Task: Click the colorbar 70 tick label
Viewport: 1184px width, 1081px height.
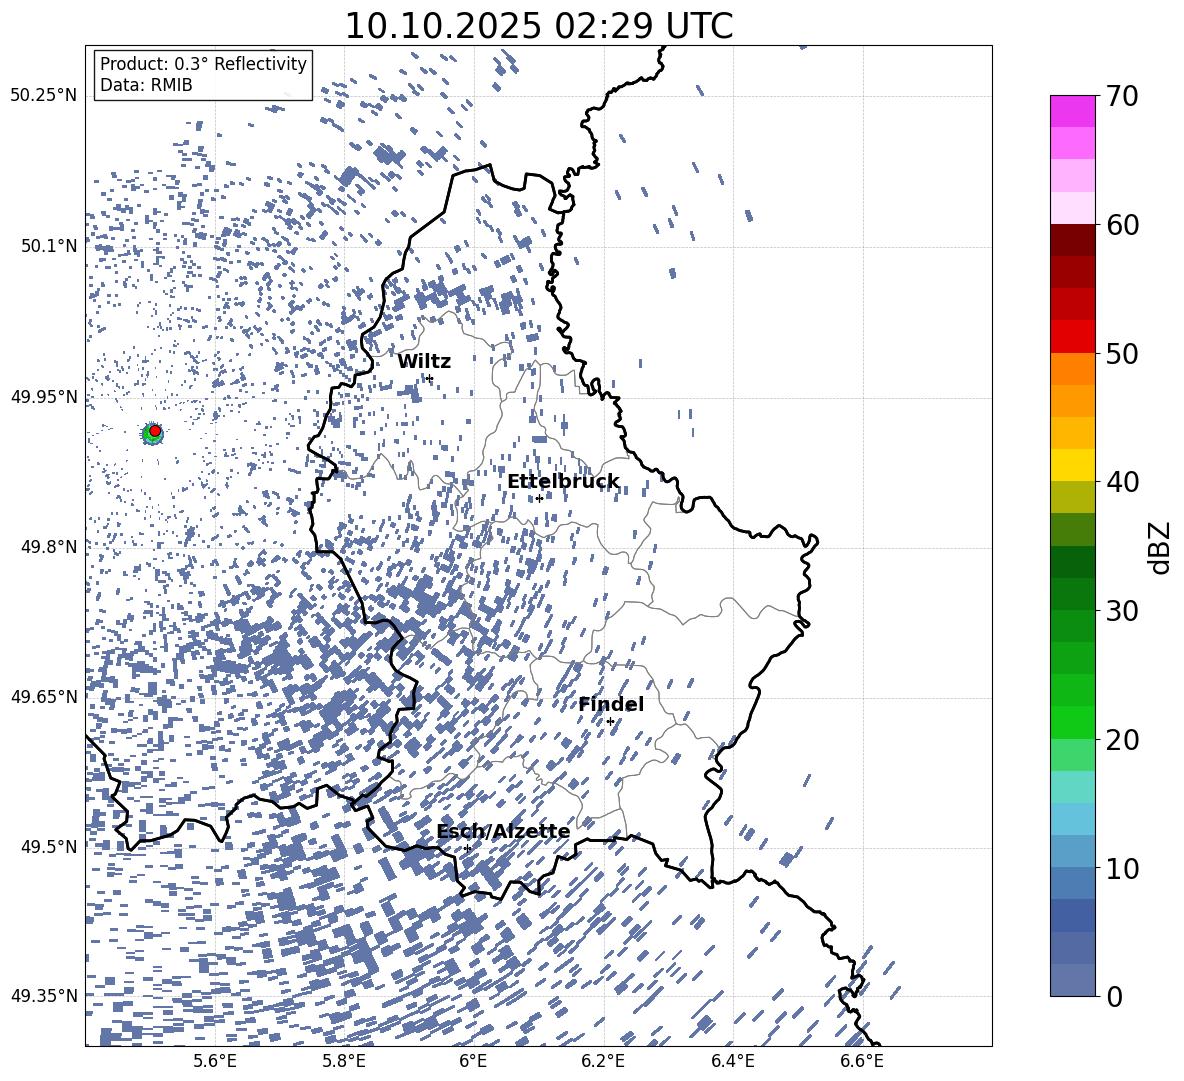Action: [1122, 97]
